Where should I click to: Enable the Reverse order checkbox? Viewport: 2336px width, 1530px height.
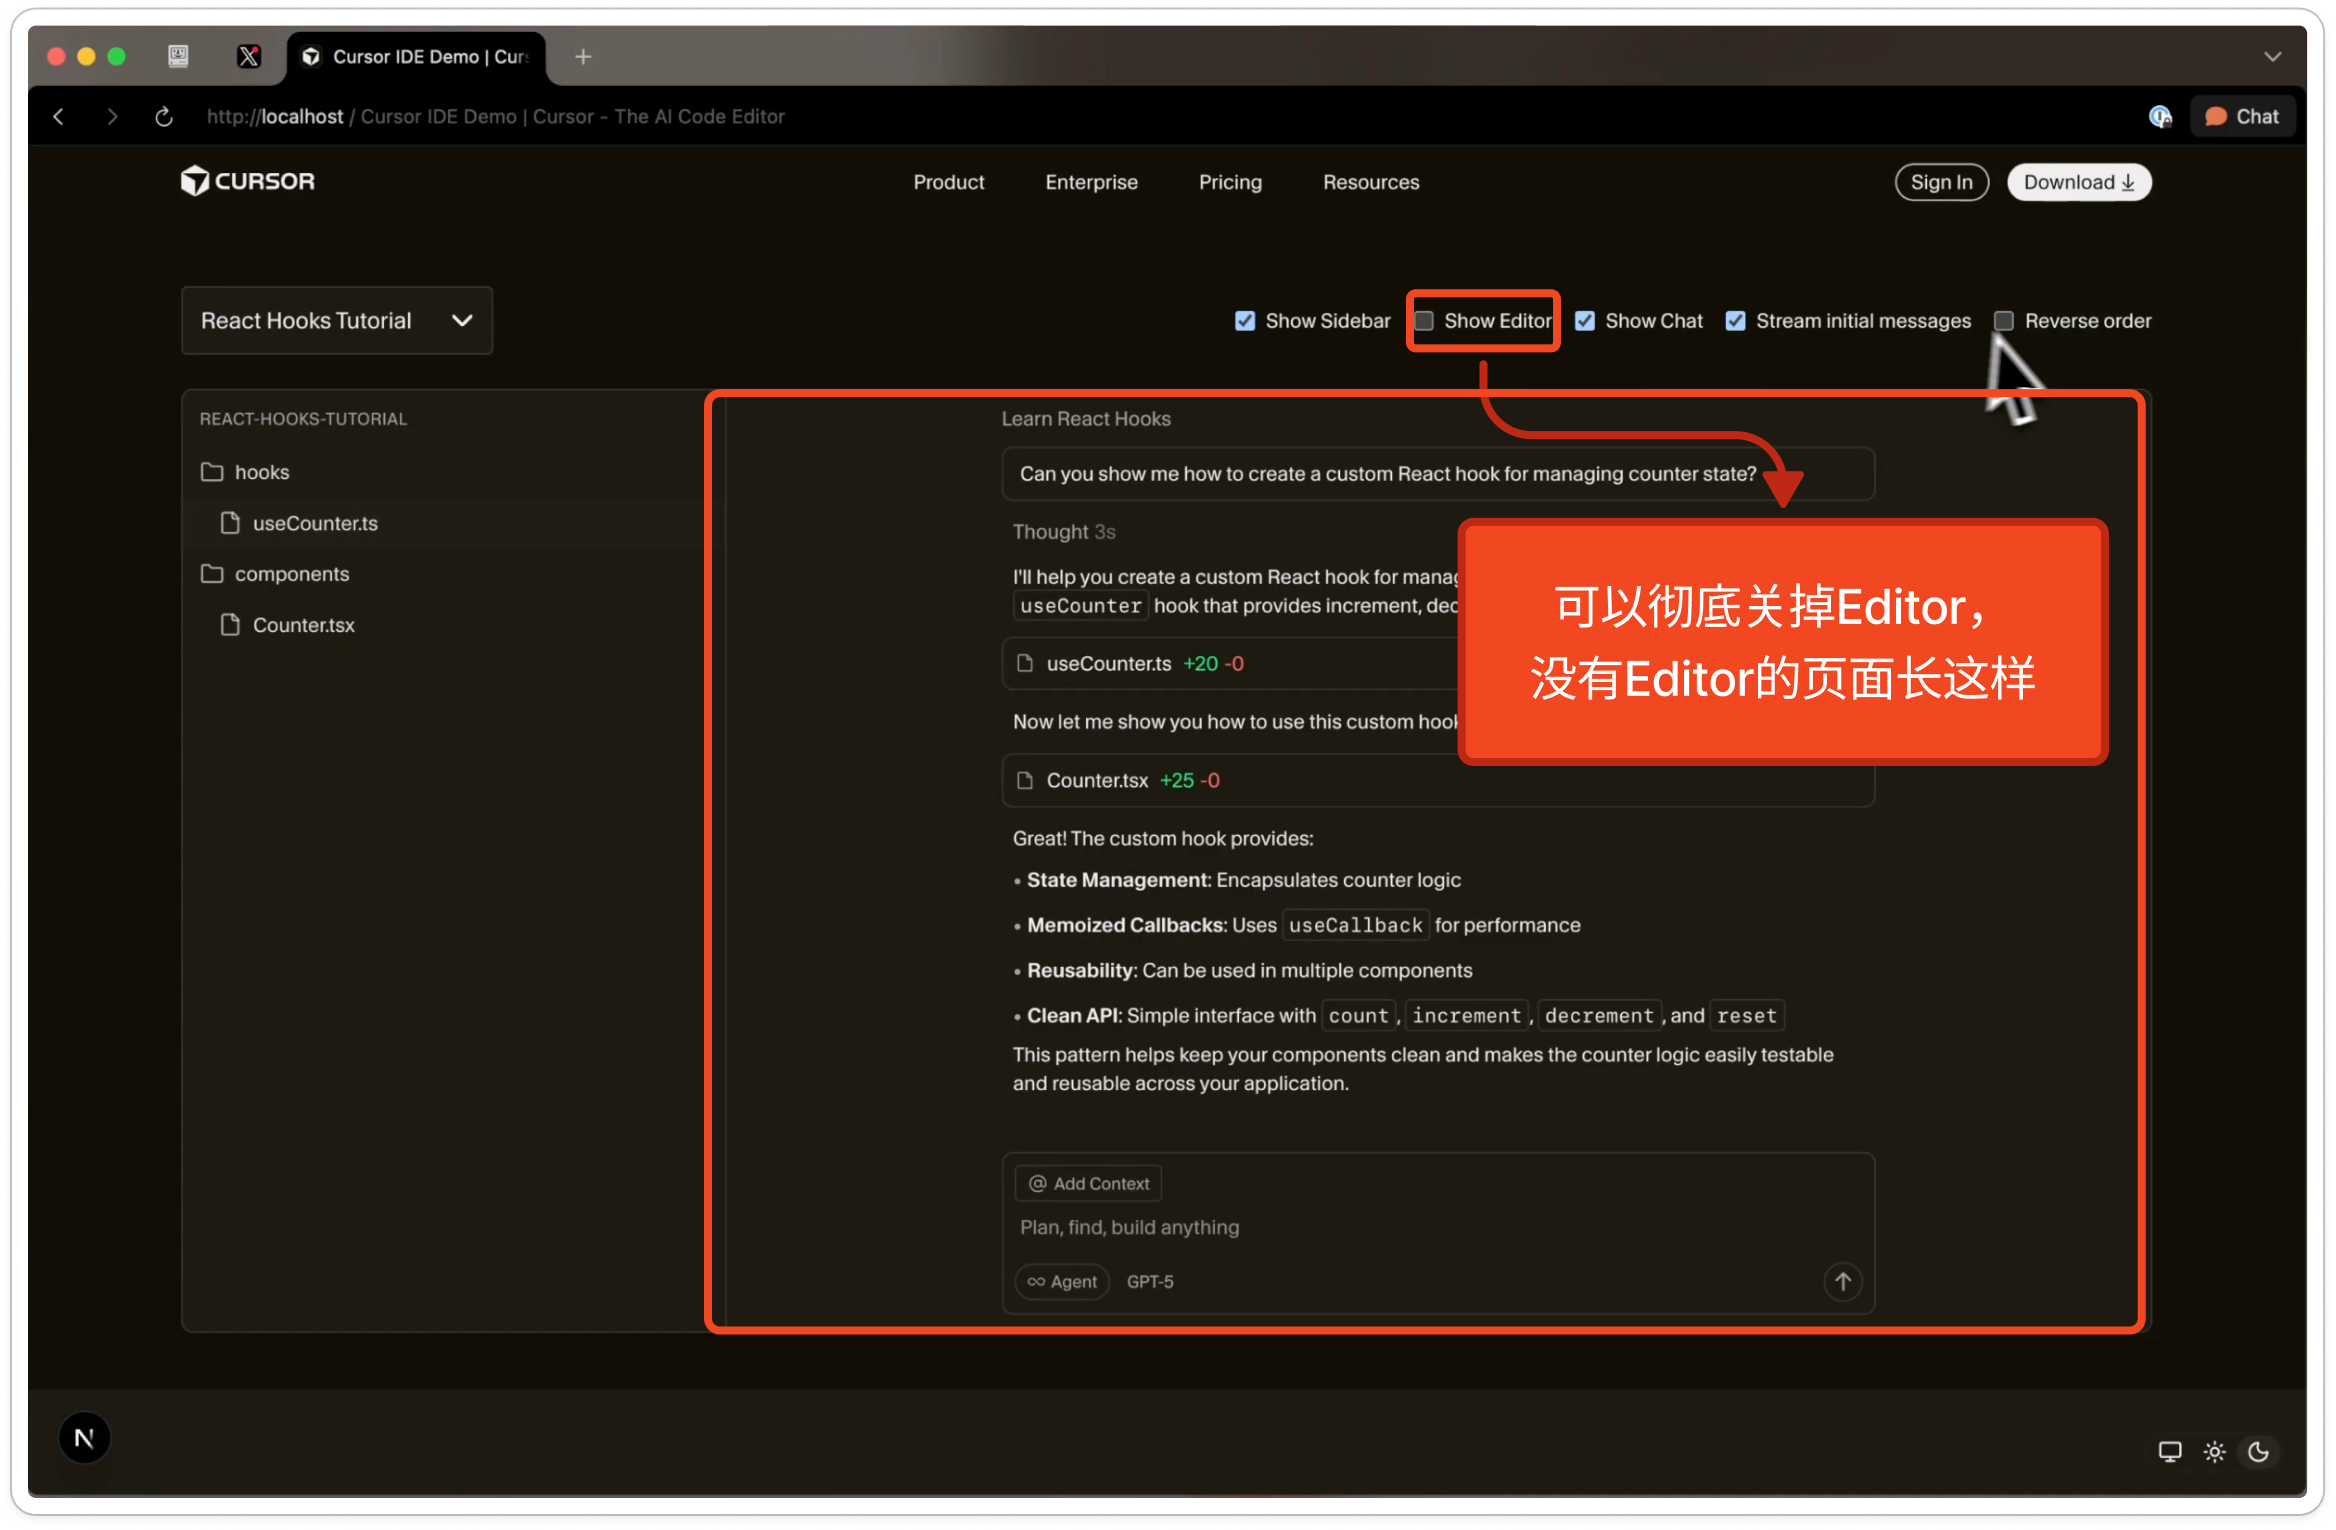(x=2004, y=321)
